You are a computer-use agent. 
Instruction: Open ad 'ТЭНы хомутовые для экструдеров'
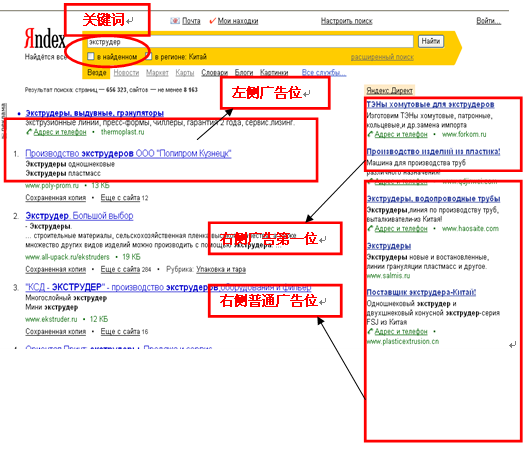point(430,105)
